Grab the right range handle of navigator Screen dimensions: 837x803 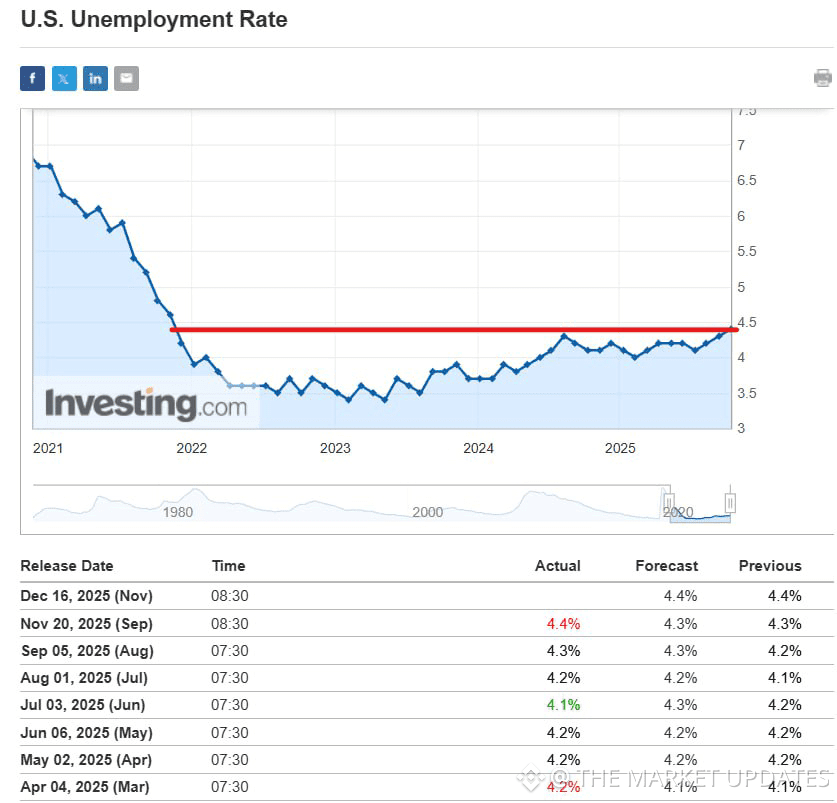click(x=730, y=502)
